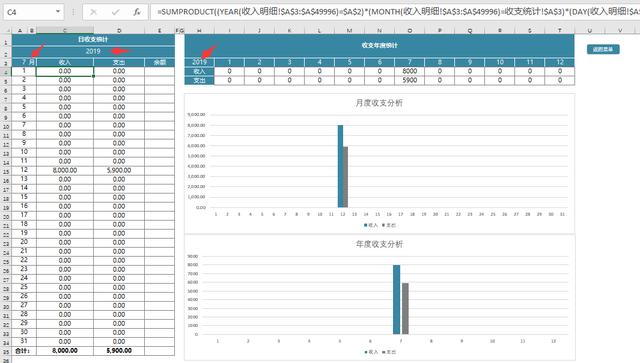Click the 5900 expense cell under month 7
The height and width of the screenshot is (363, 640).
click(409, 80)
